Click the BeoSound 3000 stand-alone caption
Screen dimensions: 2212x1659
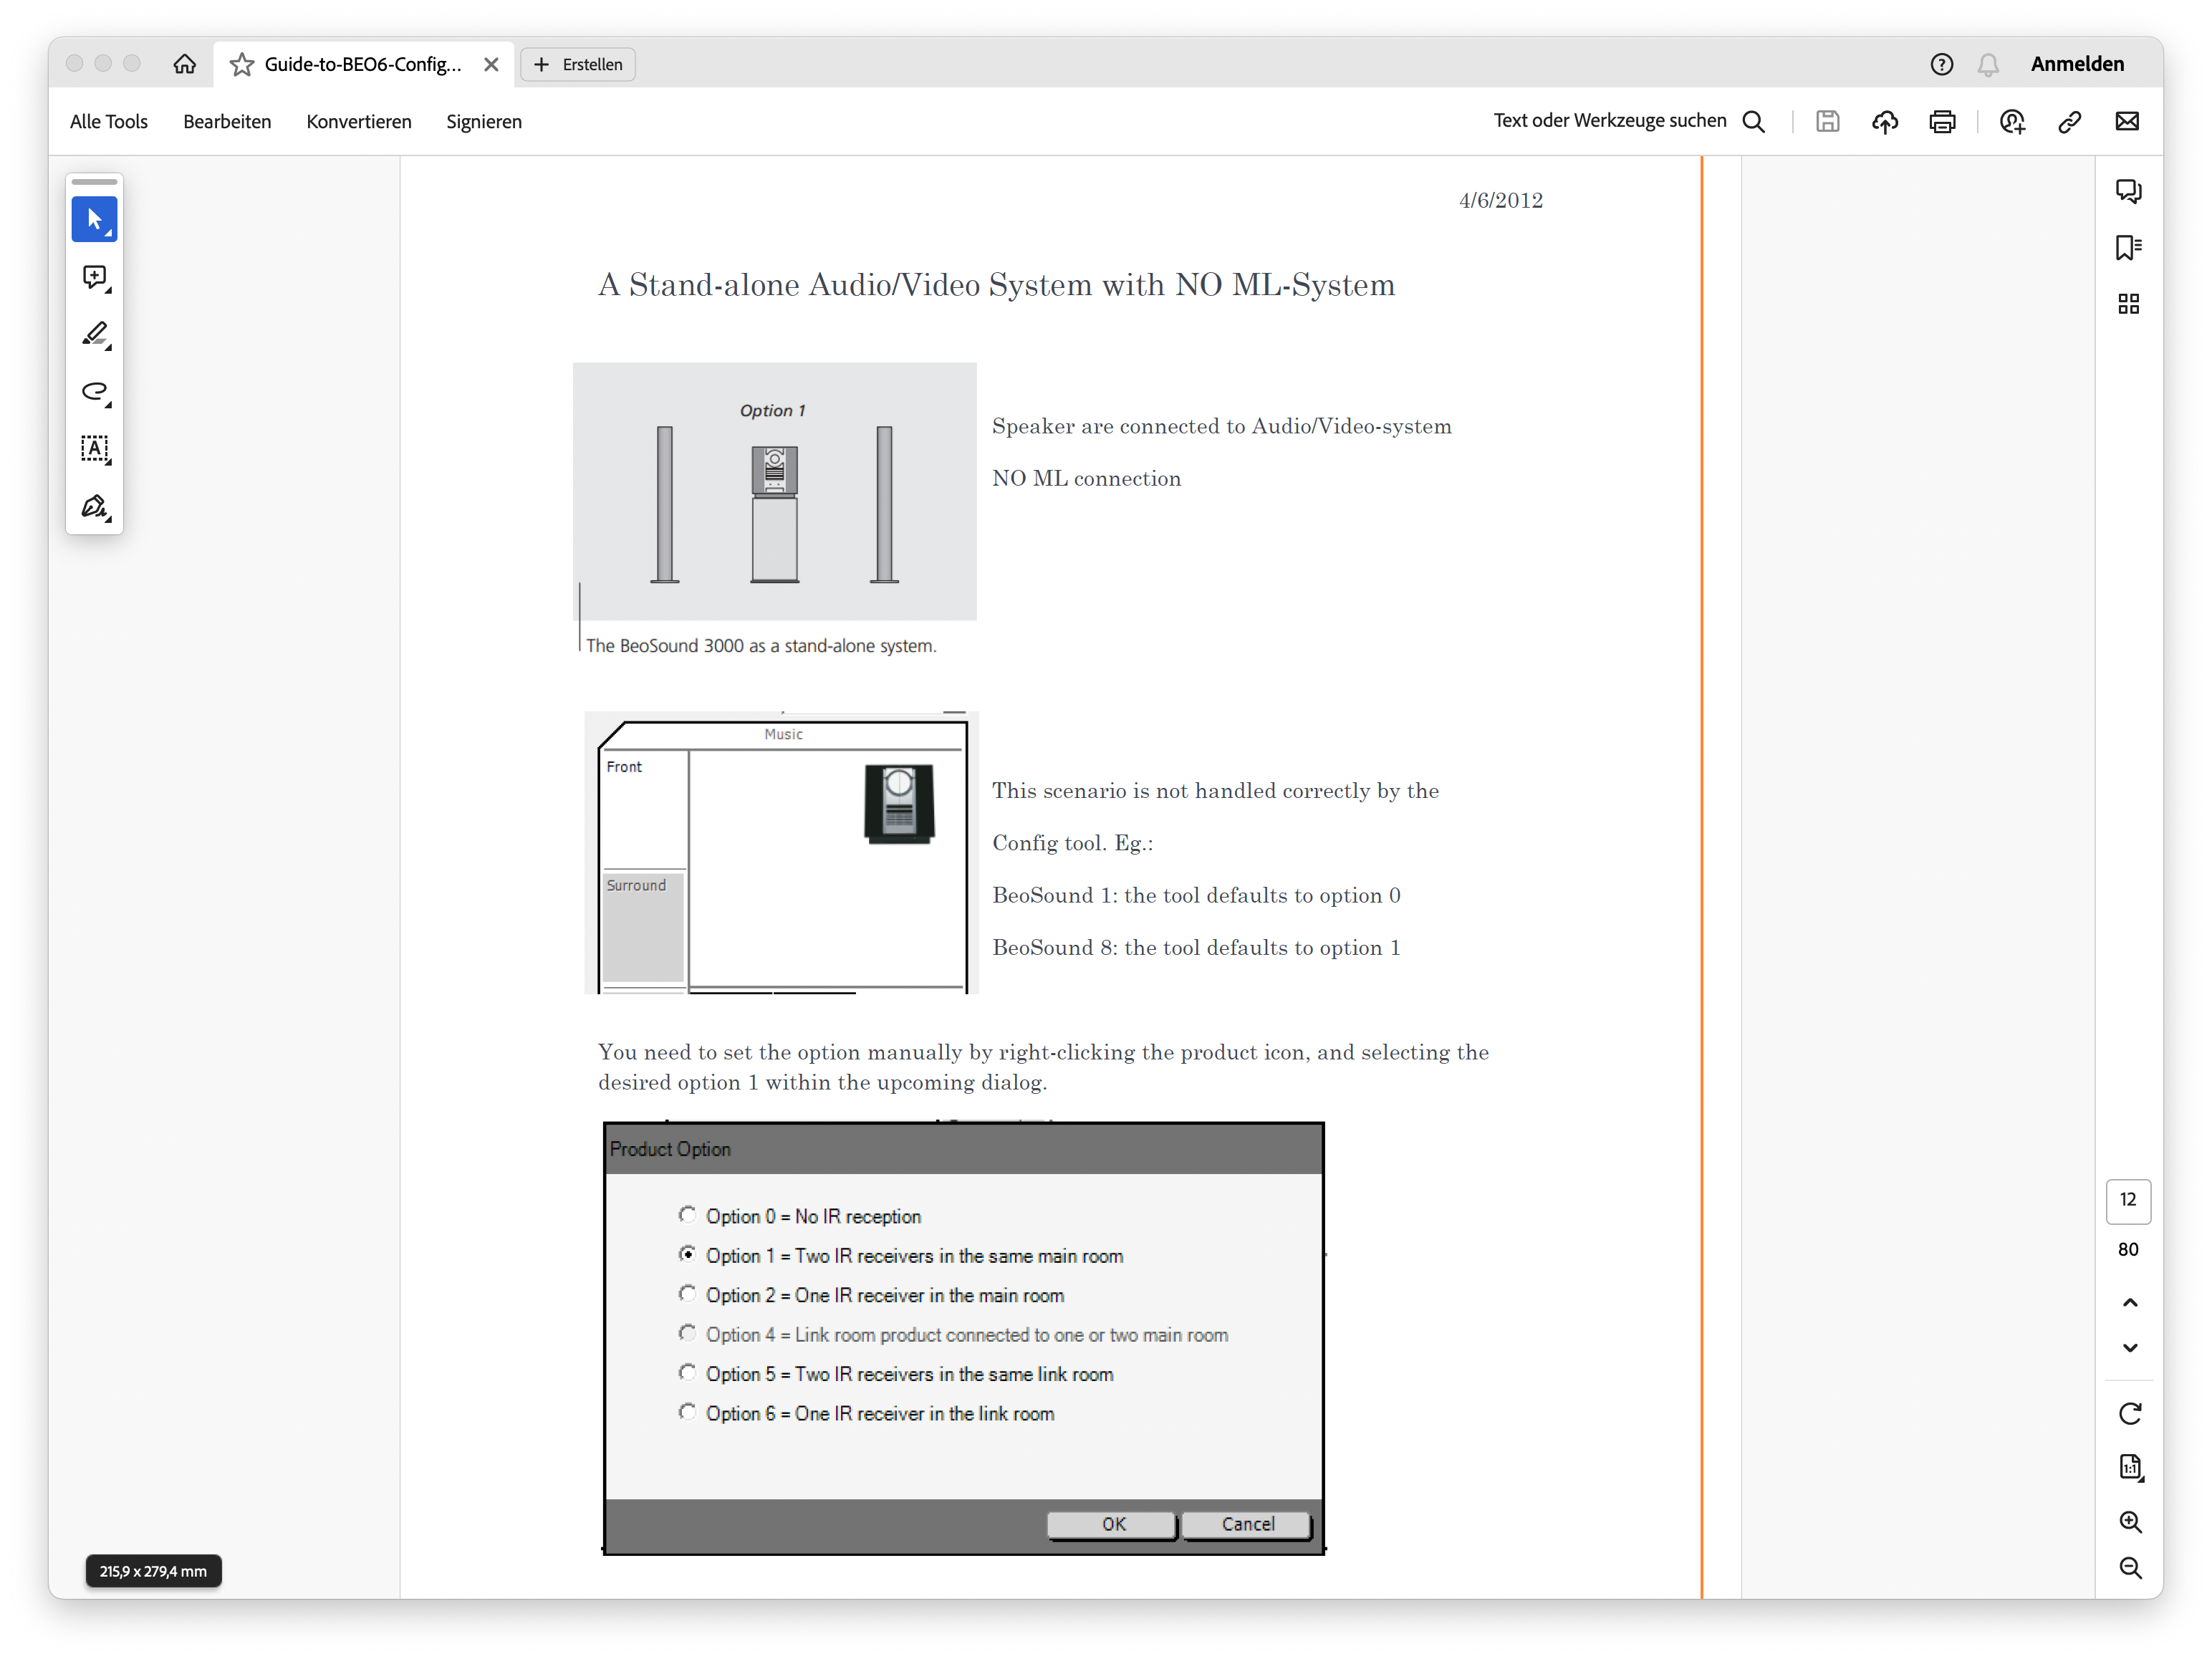click(761, 646)
